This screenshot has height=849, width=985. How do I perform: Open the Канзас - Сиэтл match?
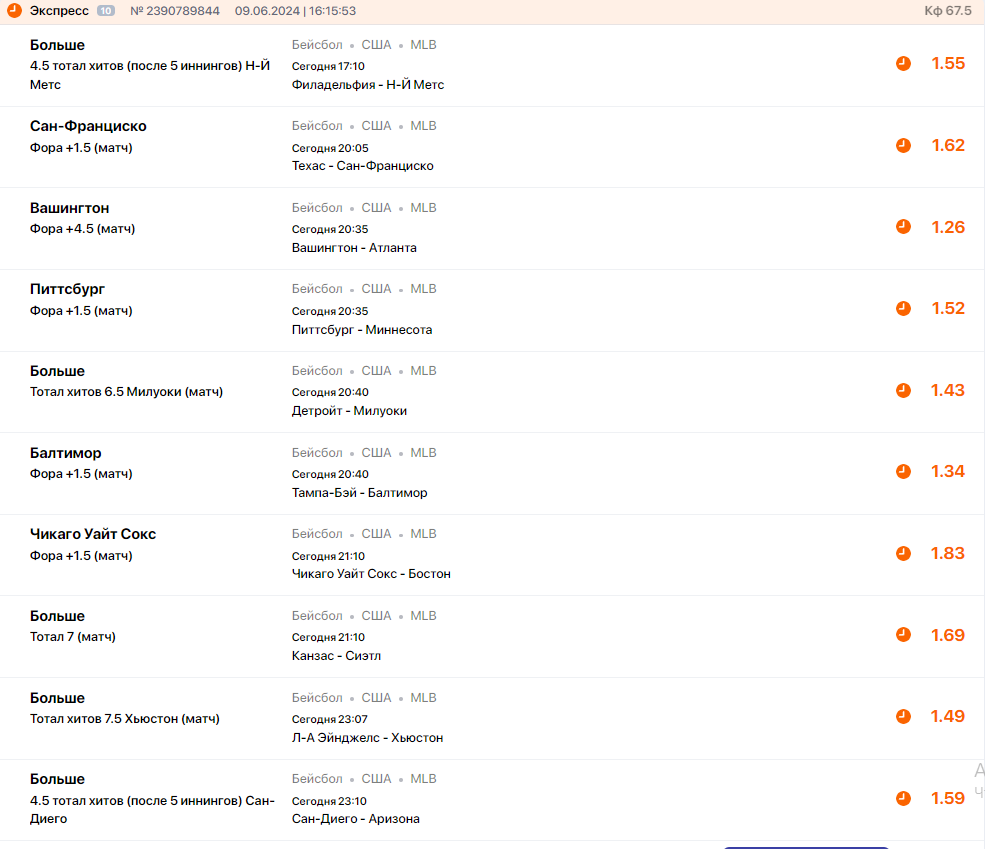coord(336,656)
